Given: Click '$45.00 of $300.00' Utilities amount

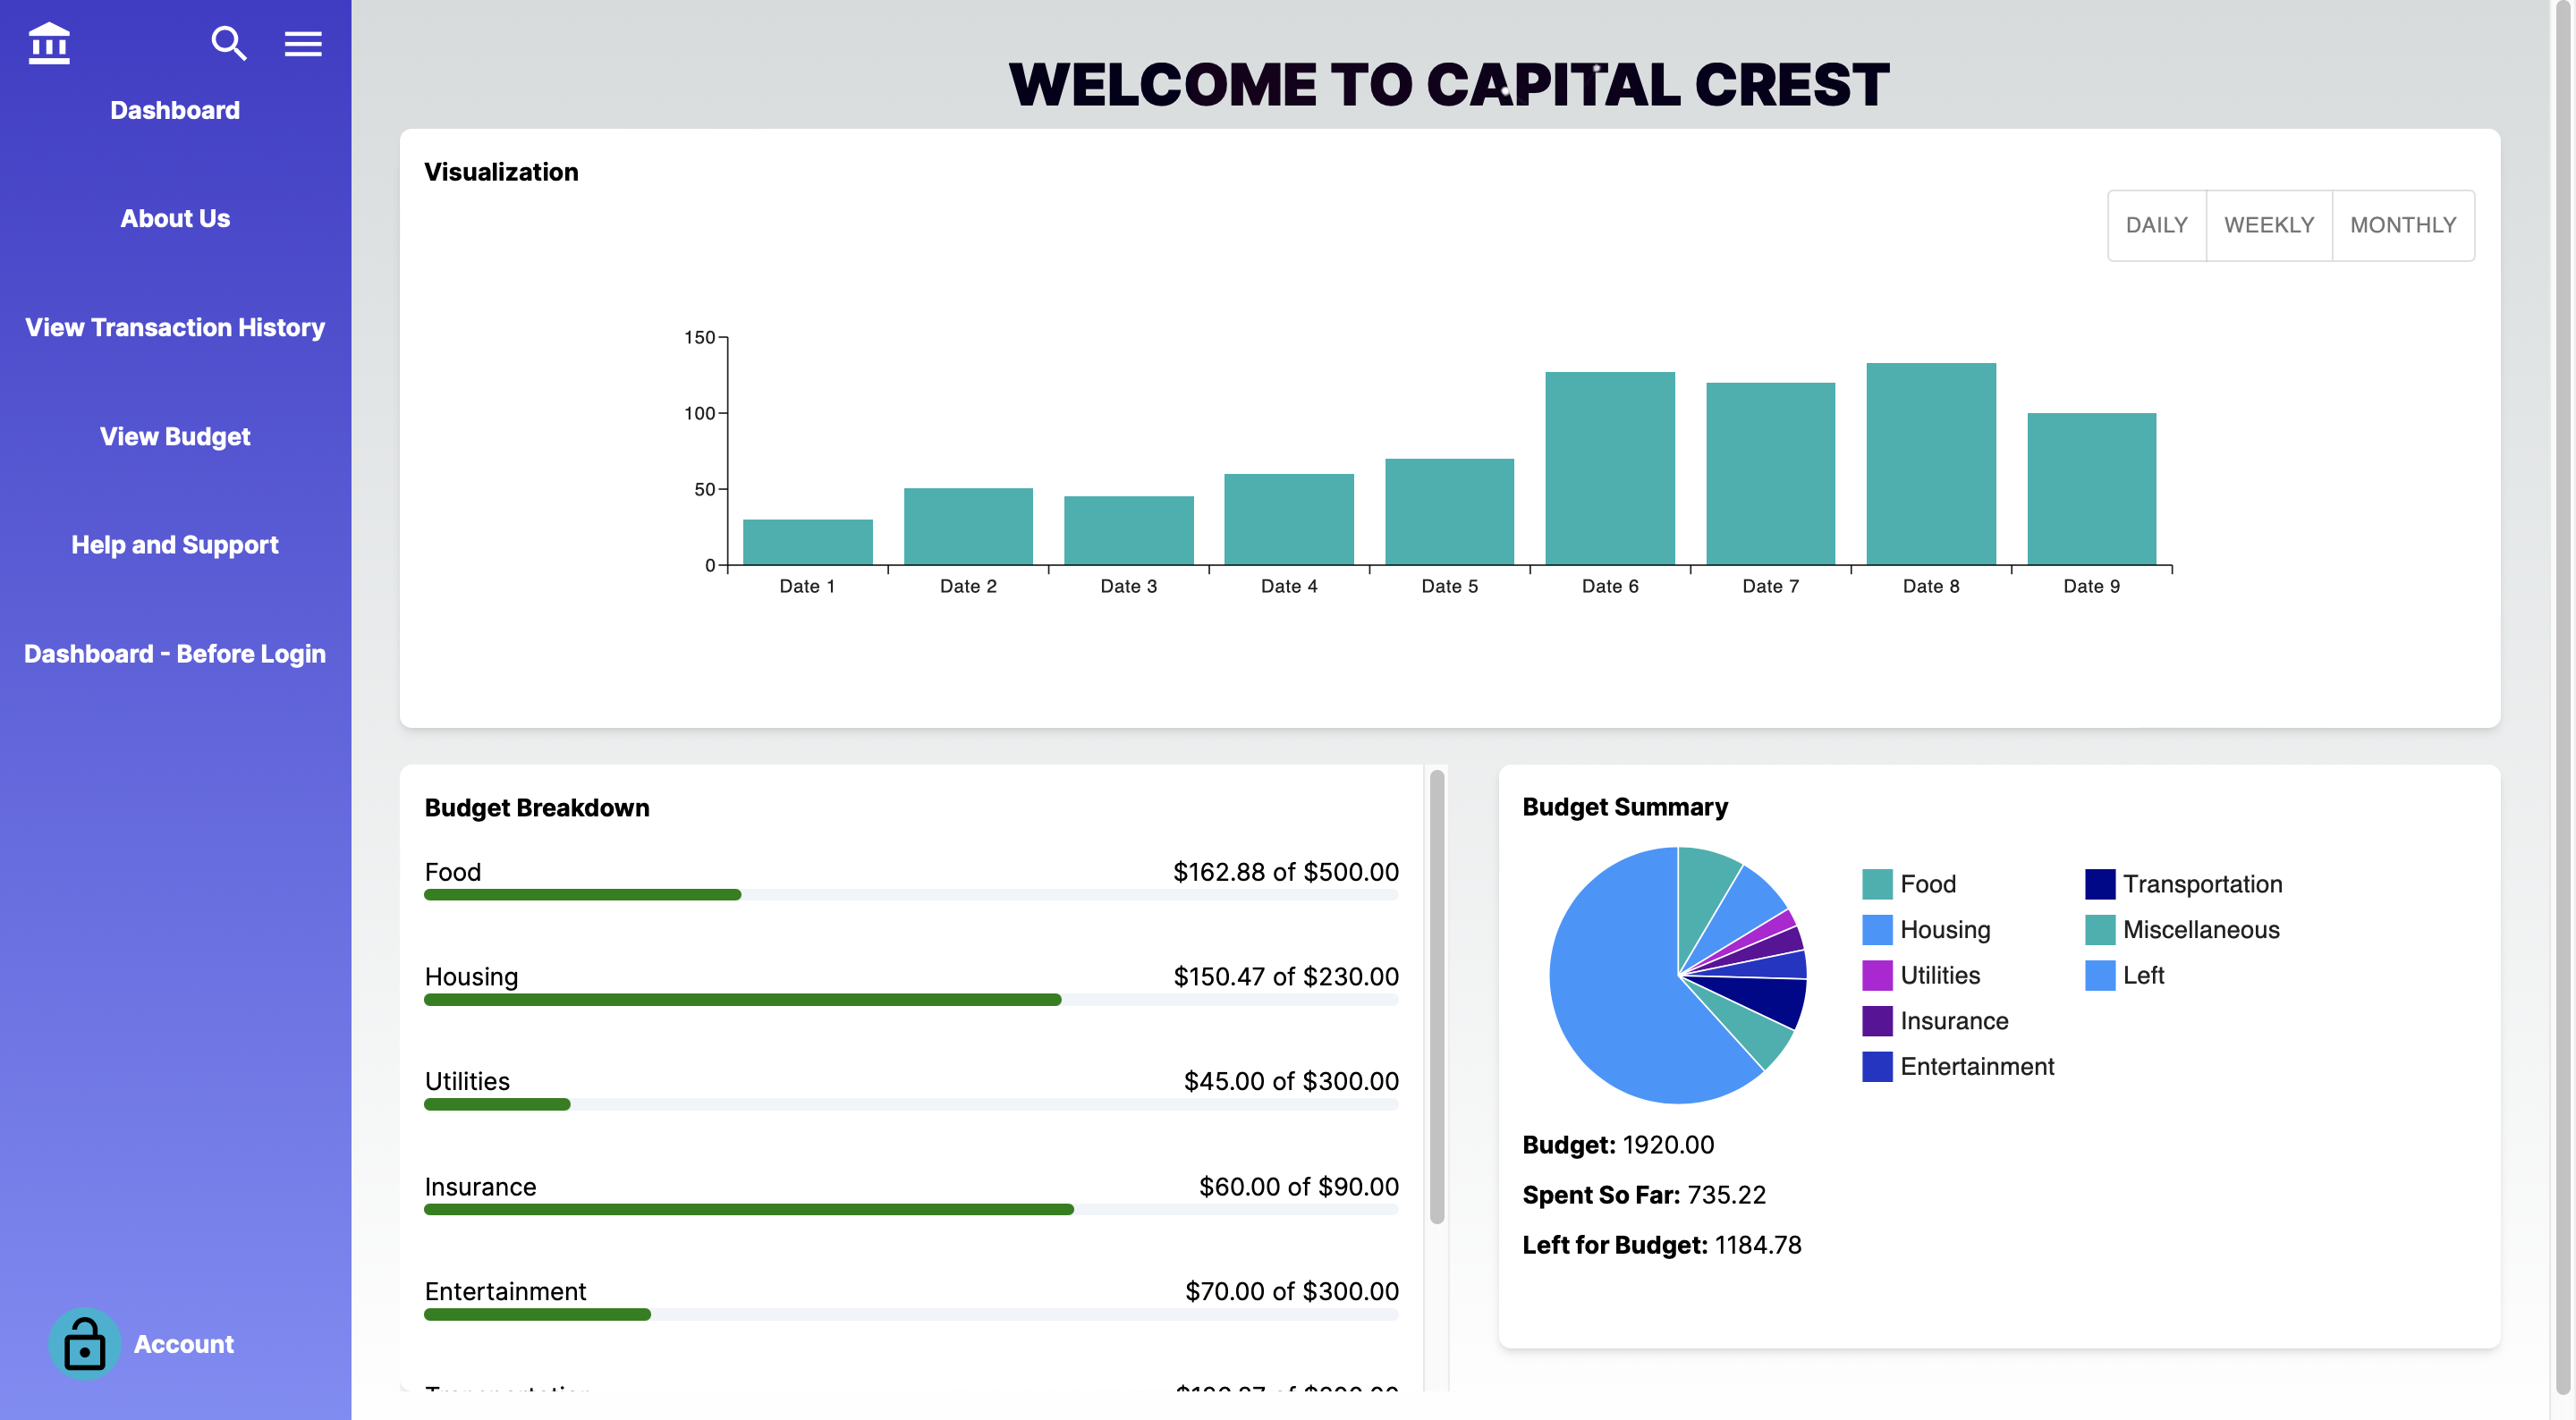Looking at the screenshot, I should 1291,1081.
